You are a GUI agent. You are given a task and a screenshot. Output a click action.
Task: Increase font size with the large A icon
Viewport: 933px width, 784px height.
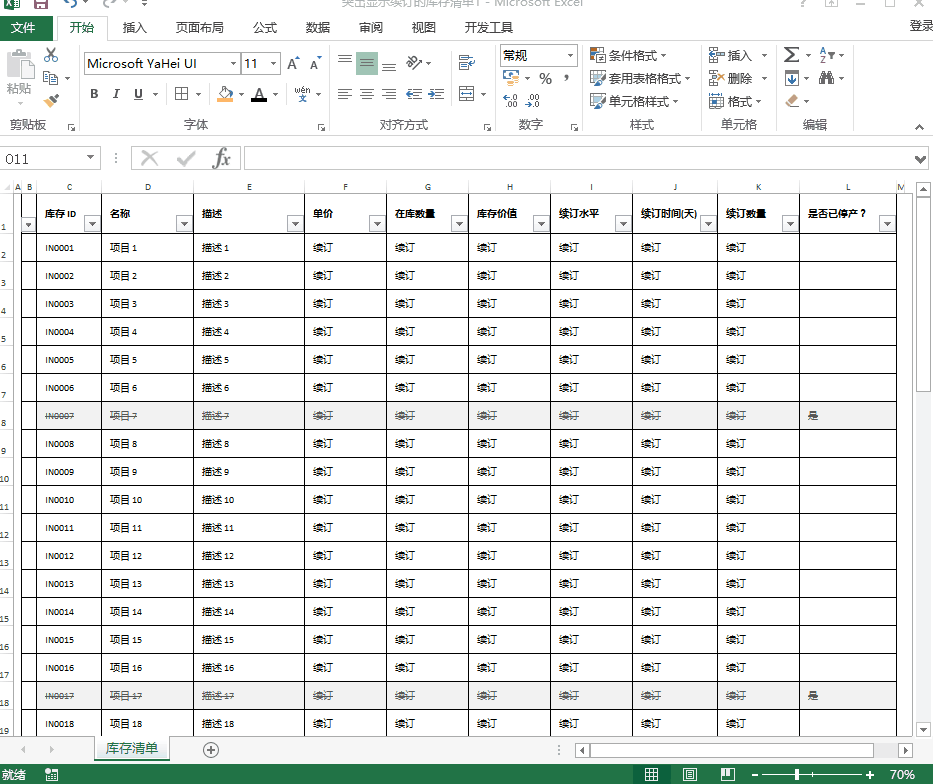(x=293, y=64)
